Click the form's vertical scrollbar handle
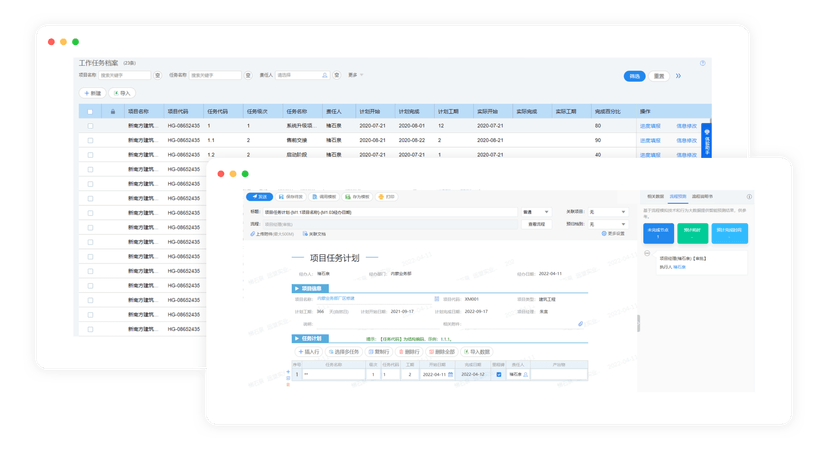Image resolution: width=828 pixels, height=450 pixels. [x=638, y=323]
